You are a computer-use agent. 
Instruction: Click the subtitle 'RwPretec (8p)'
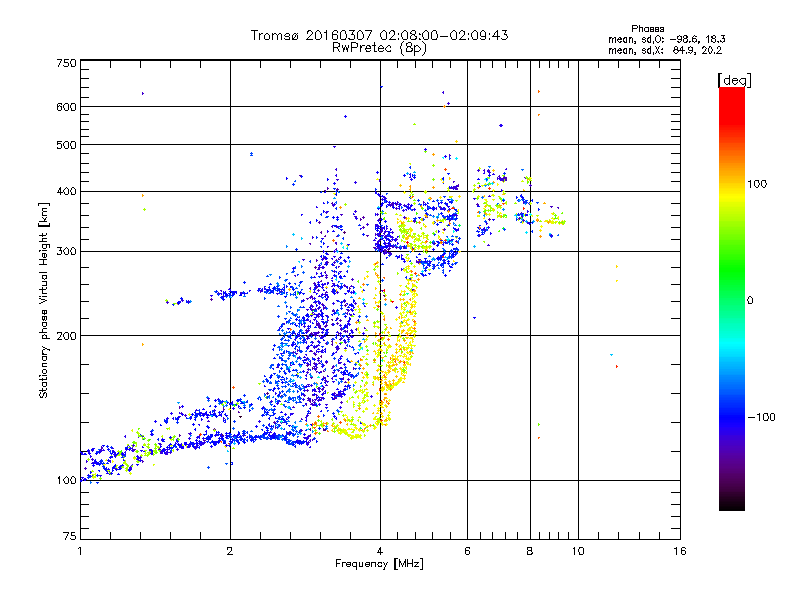[379, 48]
